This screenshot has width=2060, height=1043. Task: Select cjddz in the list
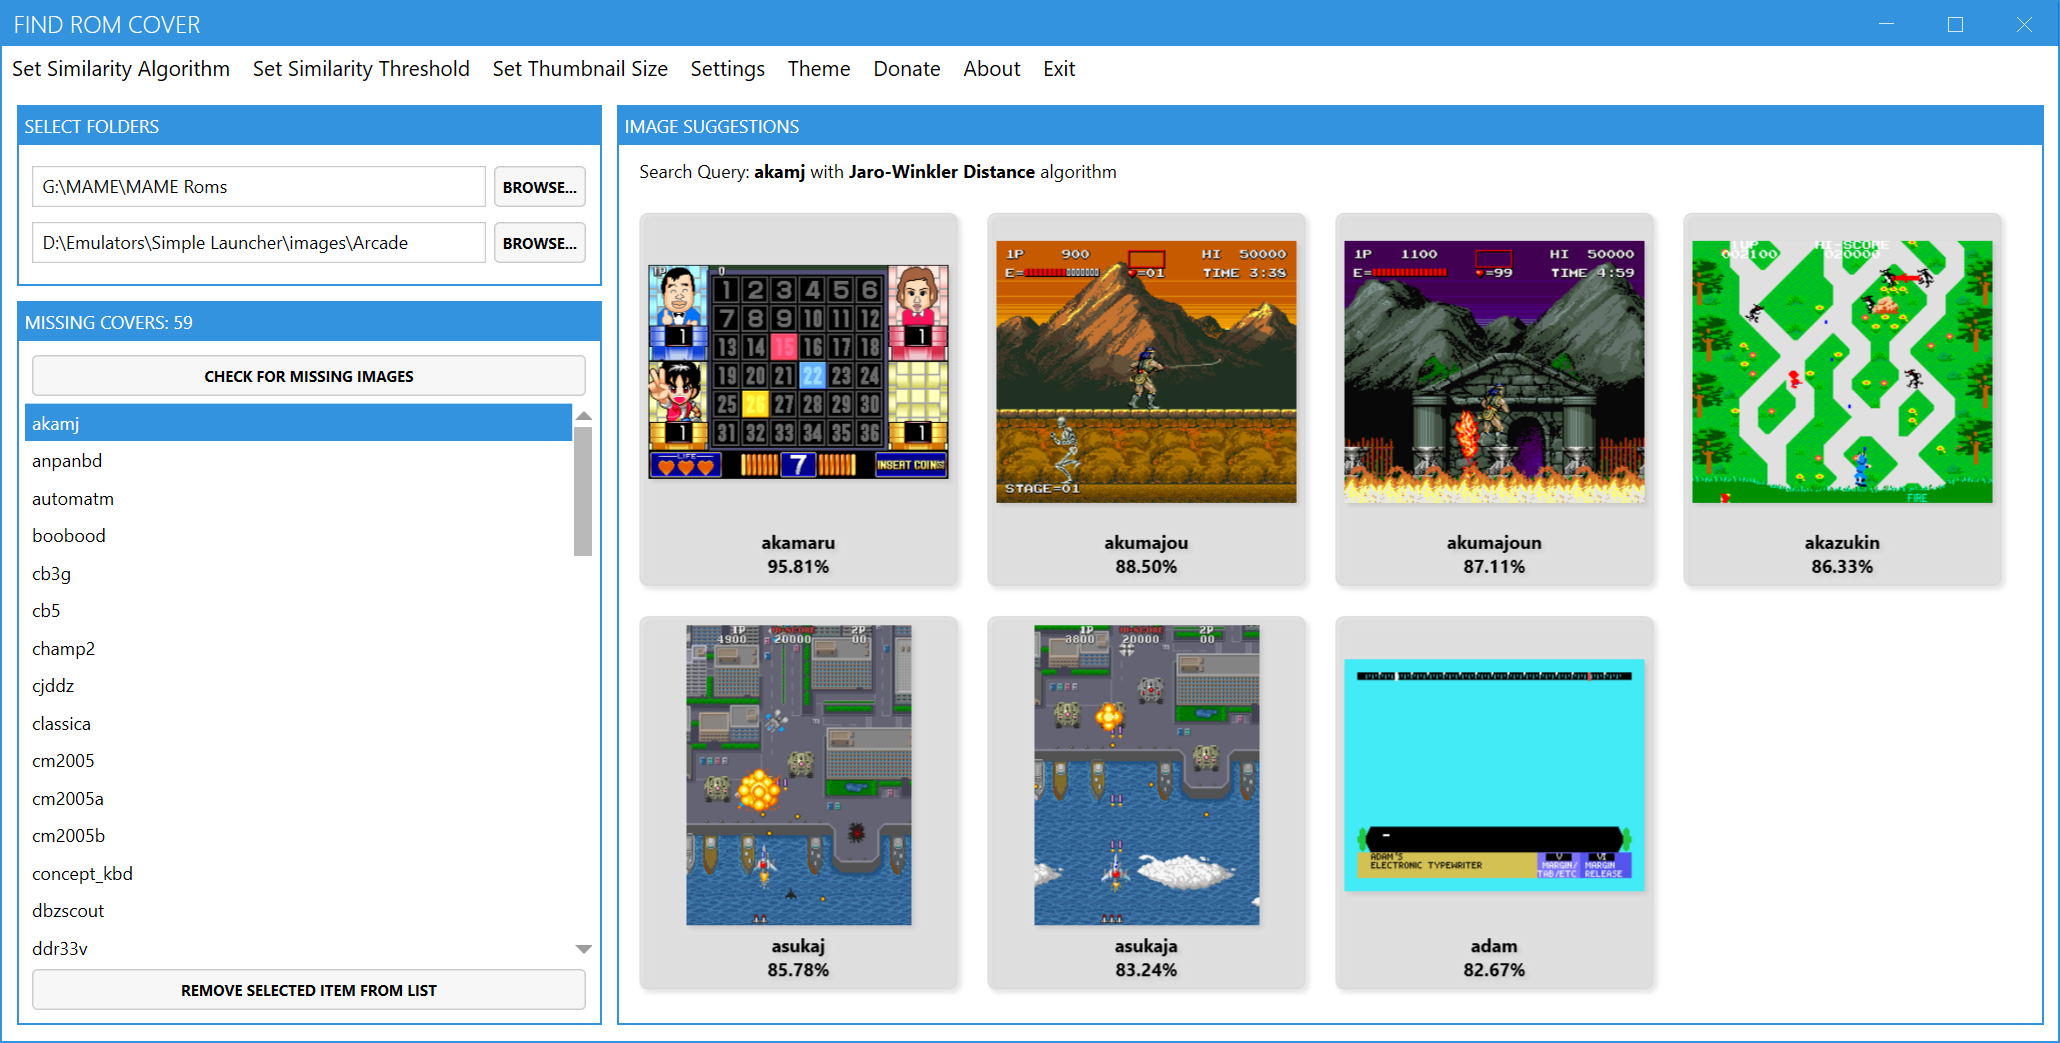pos(298,686)
